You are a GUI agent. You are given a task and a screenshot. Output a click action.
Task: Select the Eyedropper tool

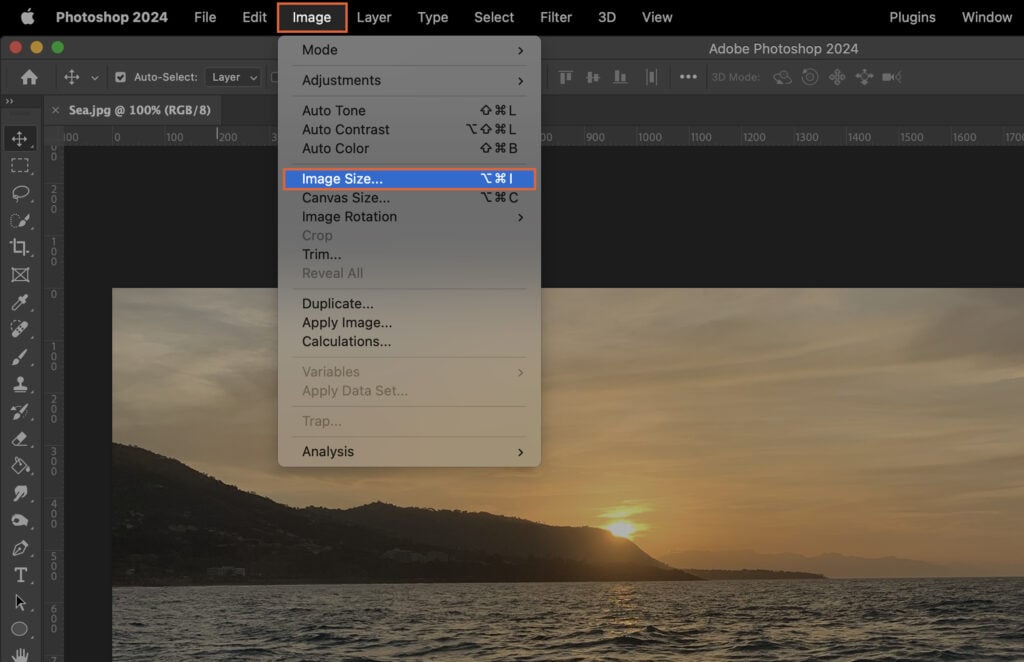click(21, 303)
